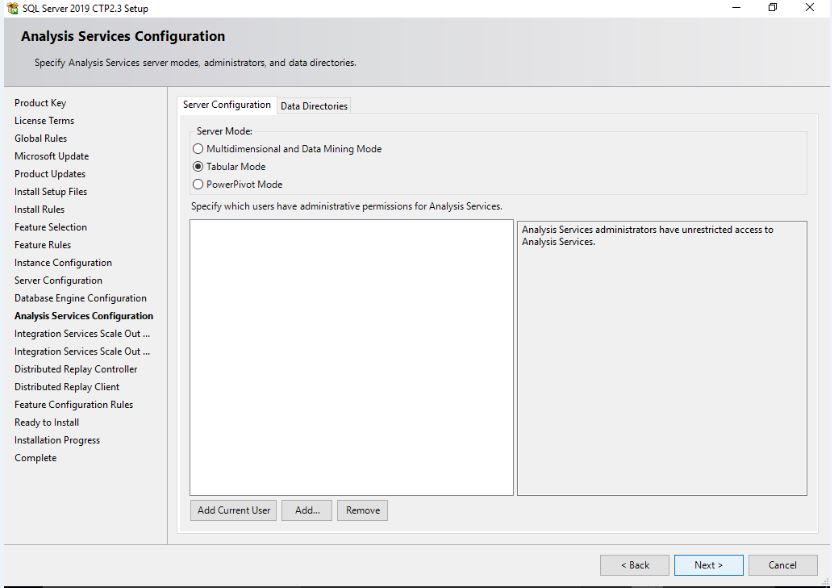The width and height of the screenshot is (832, 588).
Task: Click the Product Updates step
Action: pyautogui.click(x=50, y=174)
